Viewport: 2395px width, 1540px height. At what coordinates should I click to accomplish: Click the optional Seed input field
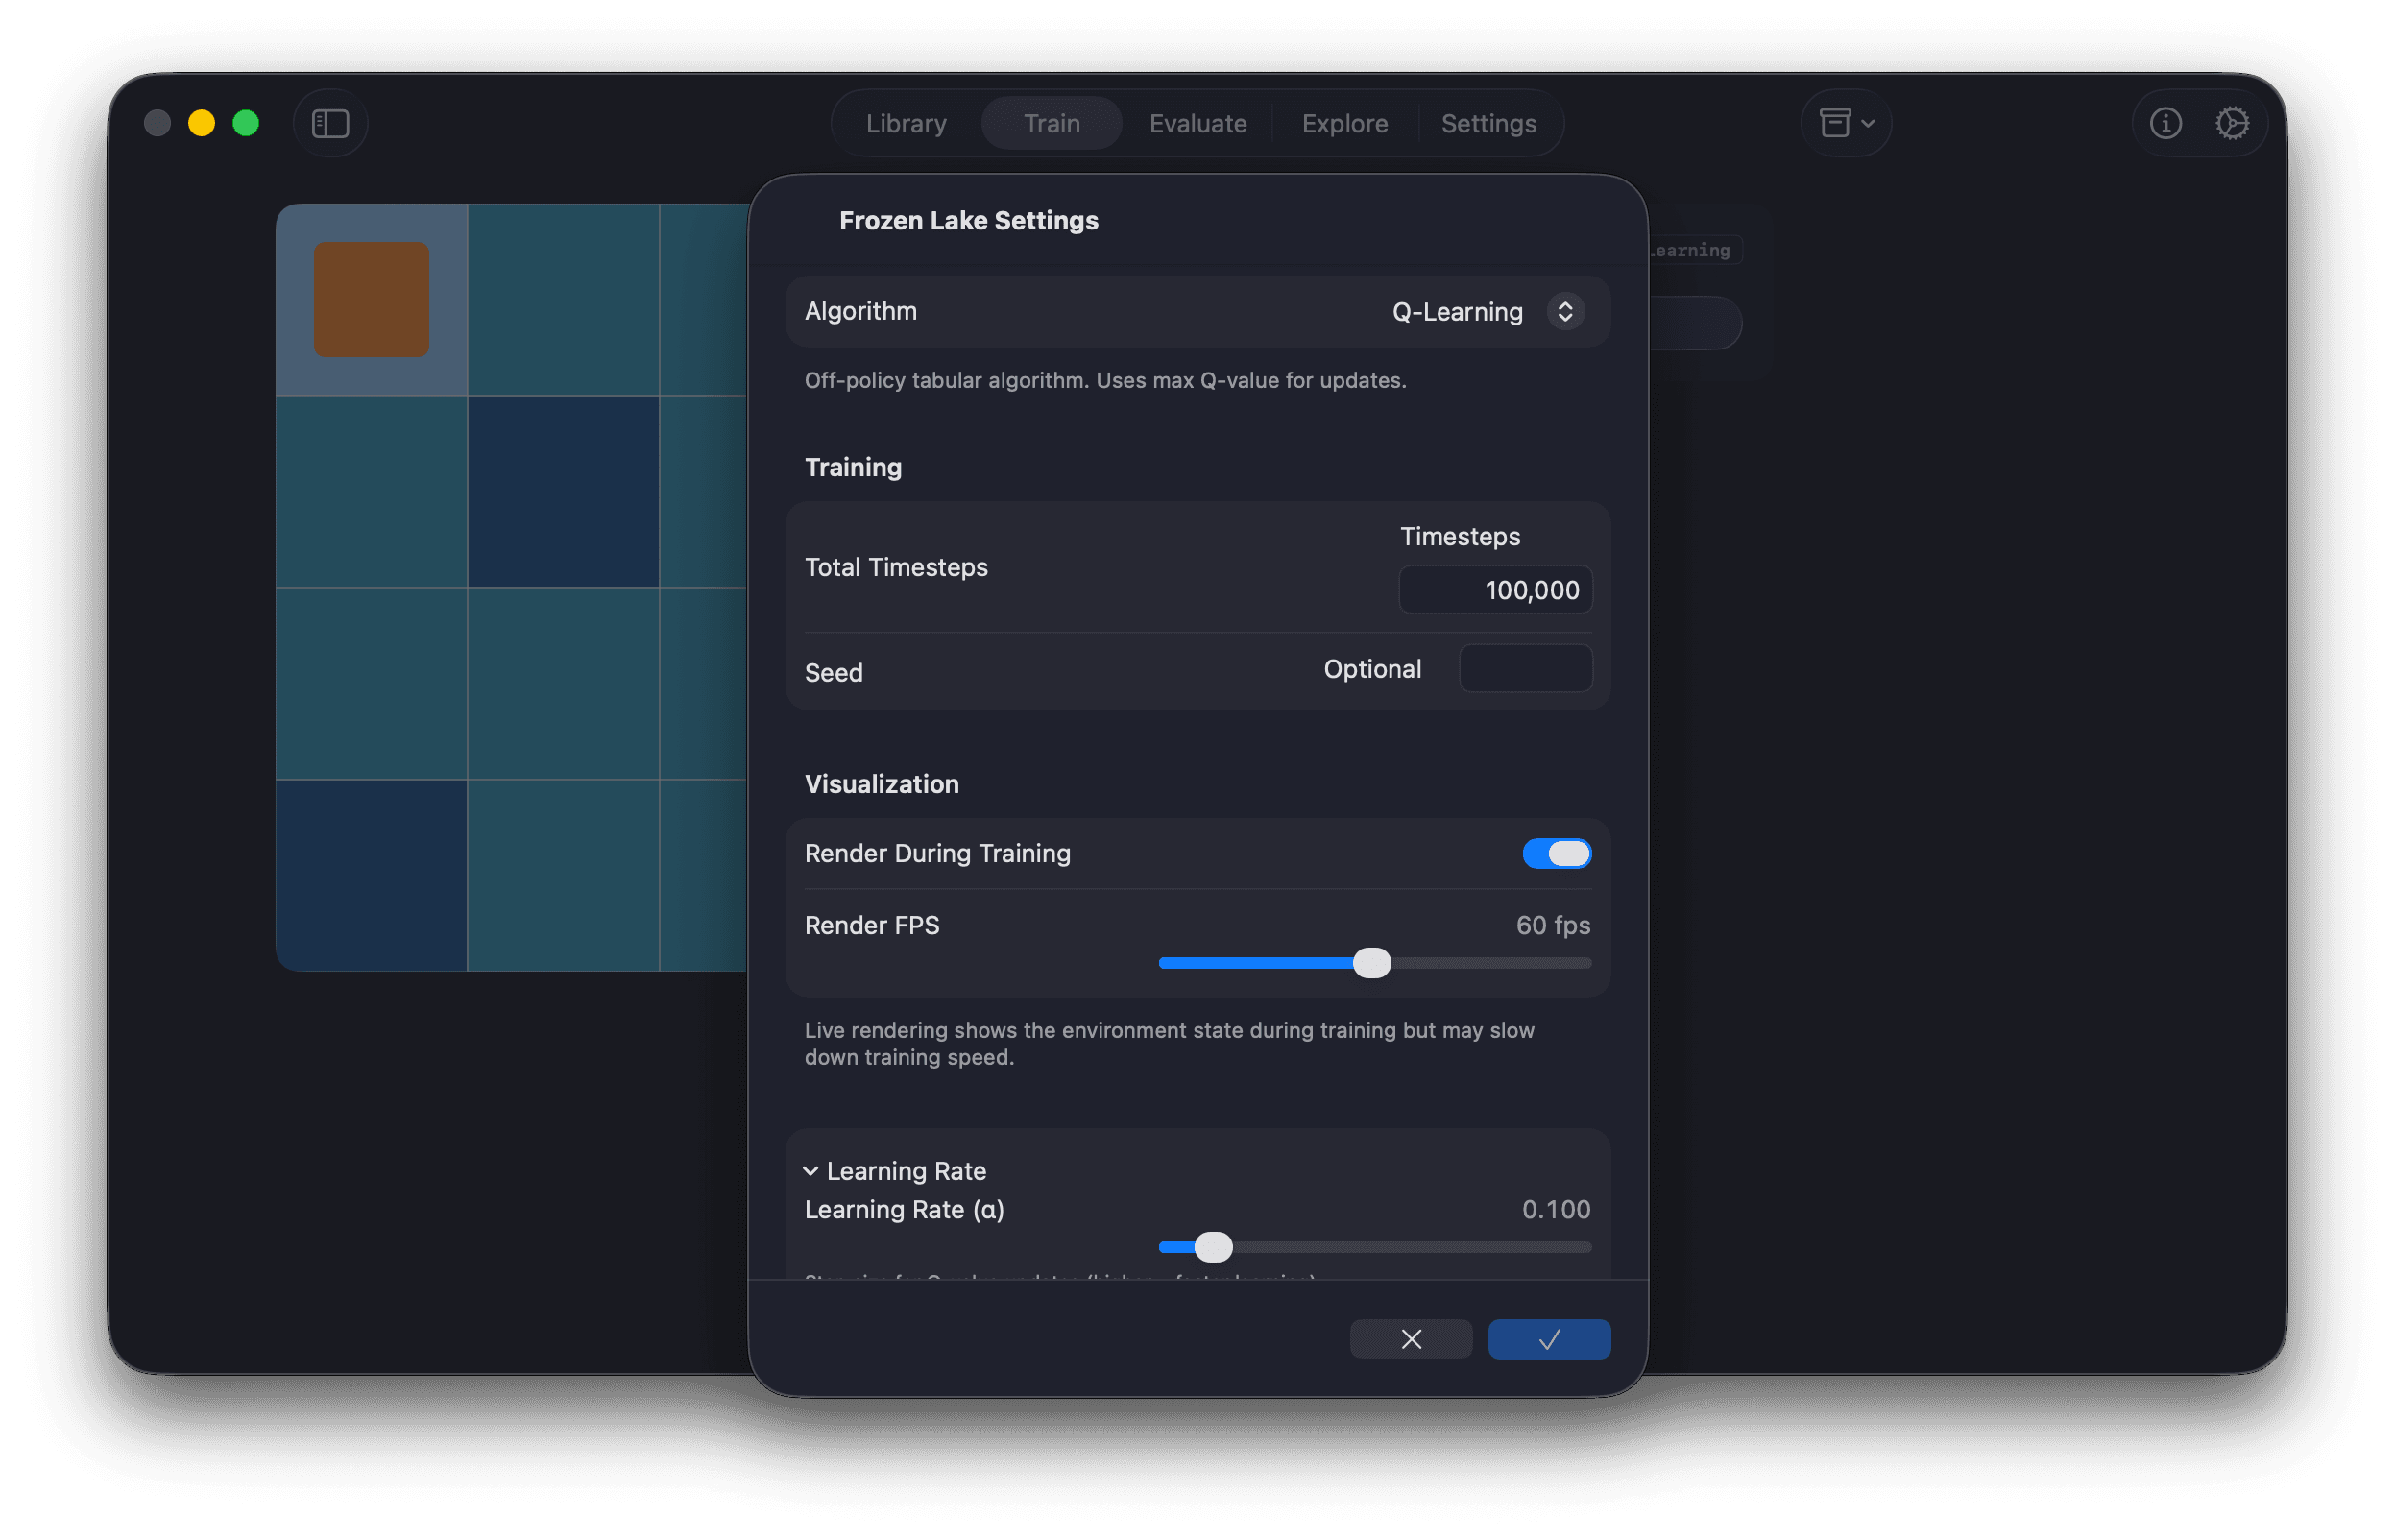pos(1525,669)
